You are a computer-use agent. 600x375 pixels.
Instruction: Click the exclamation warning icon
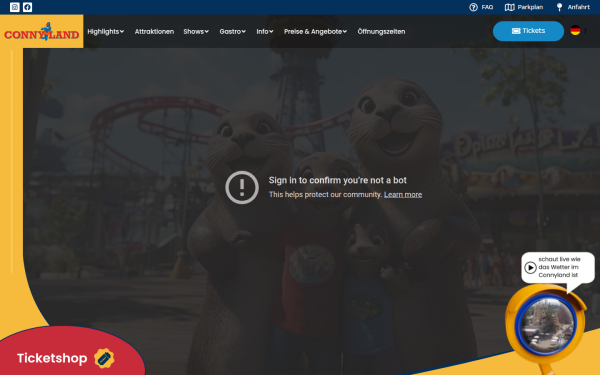coord(242,188)
